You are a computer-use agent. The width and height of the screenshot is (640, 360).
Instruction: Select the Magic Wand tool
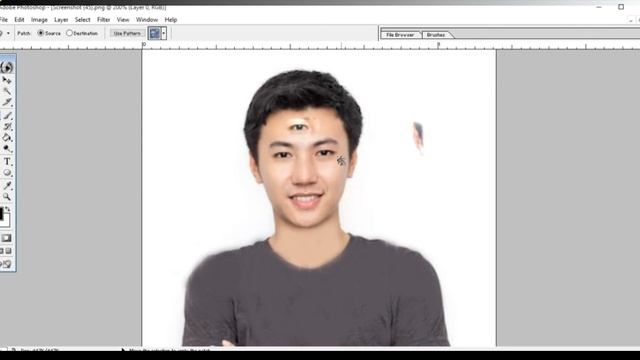point(7,91)
